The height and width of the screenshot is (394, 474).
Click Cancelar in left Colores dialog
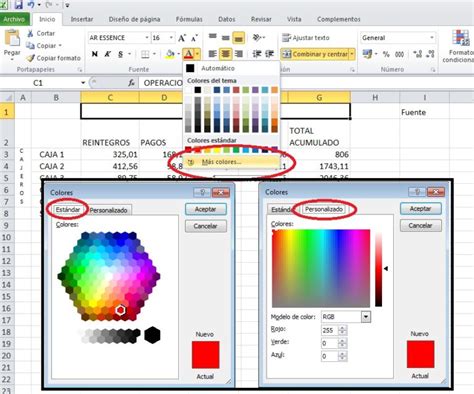[x=206, y=226]
